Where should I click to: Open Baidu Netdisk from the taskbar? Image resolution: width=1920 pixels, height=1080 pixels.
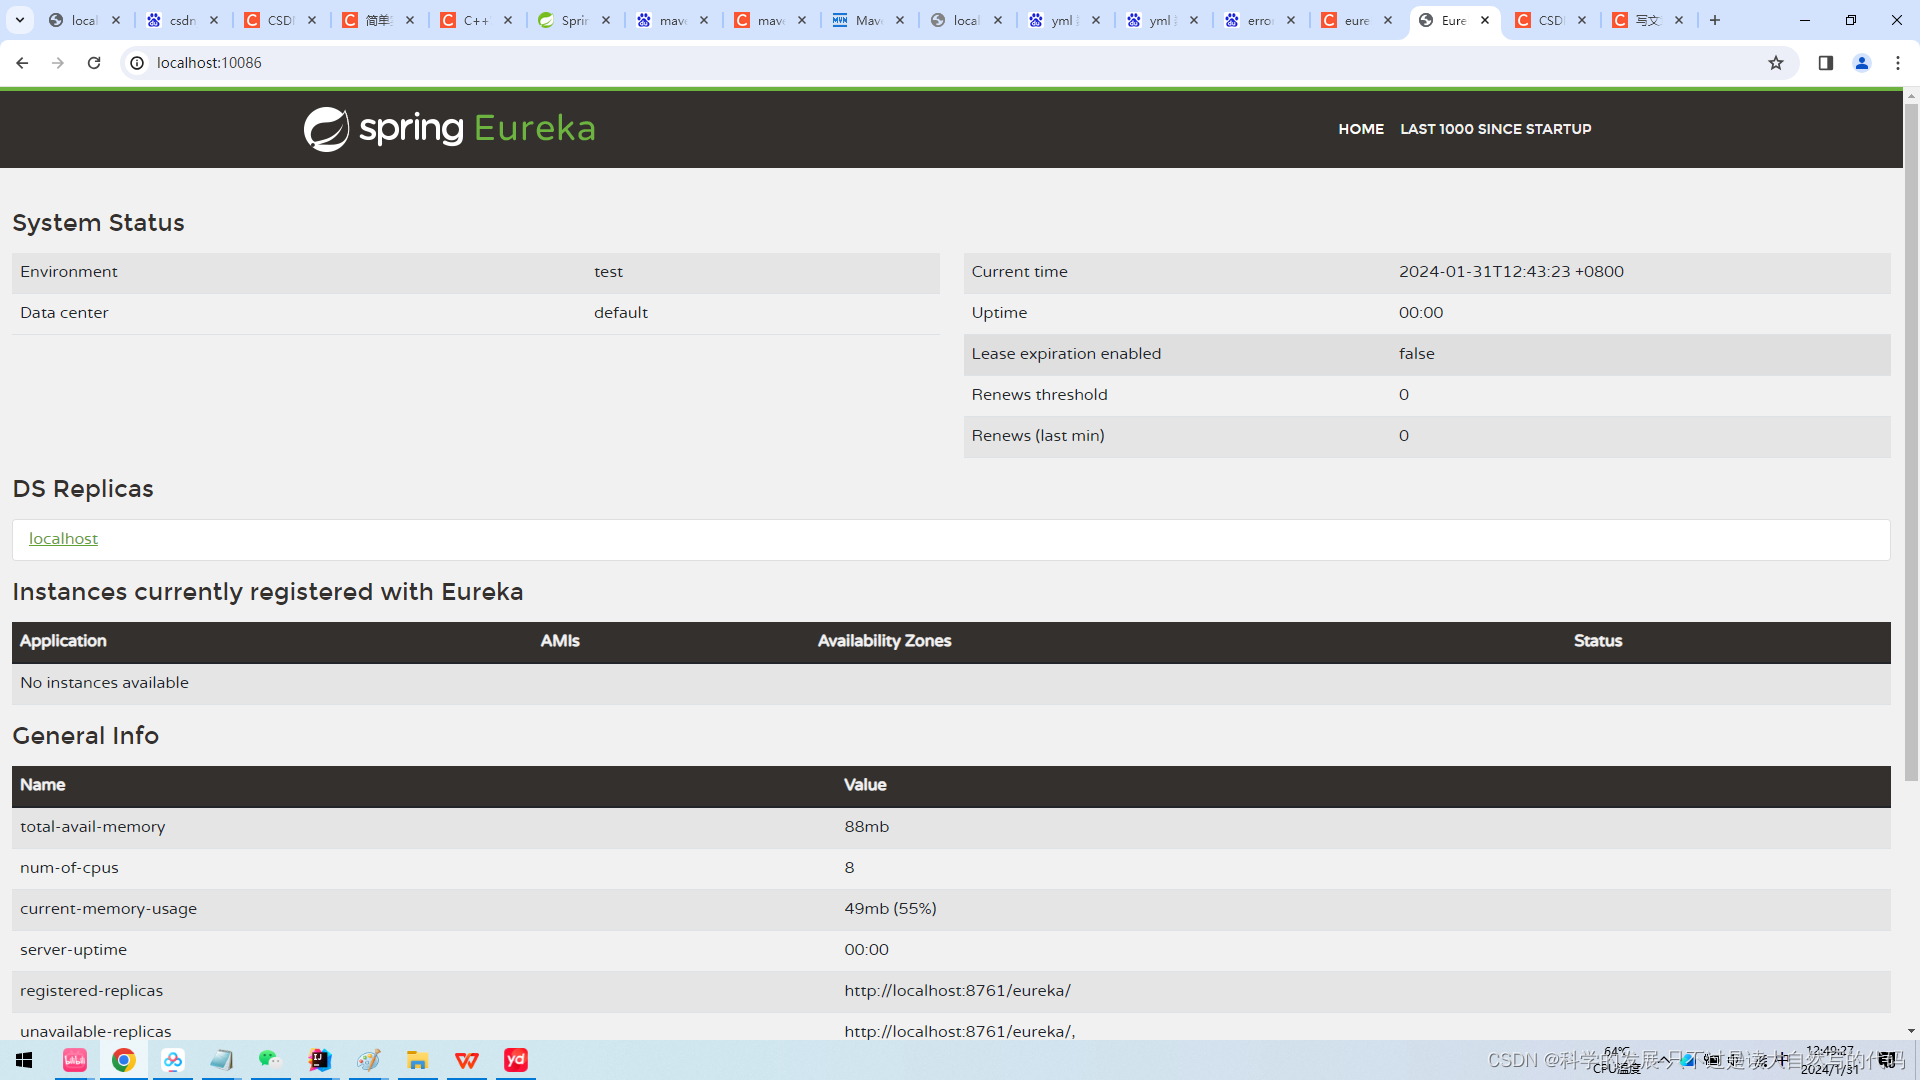tap(173, 1060)
